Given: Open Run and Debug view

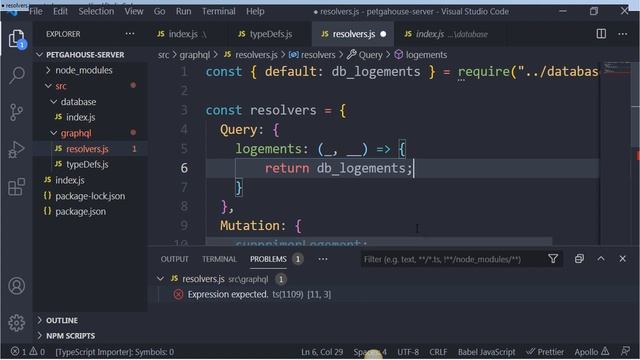Looking at the screenshot, I should [x=16, y=149].
